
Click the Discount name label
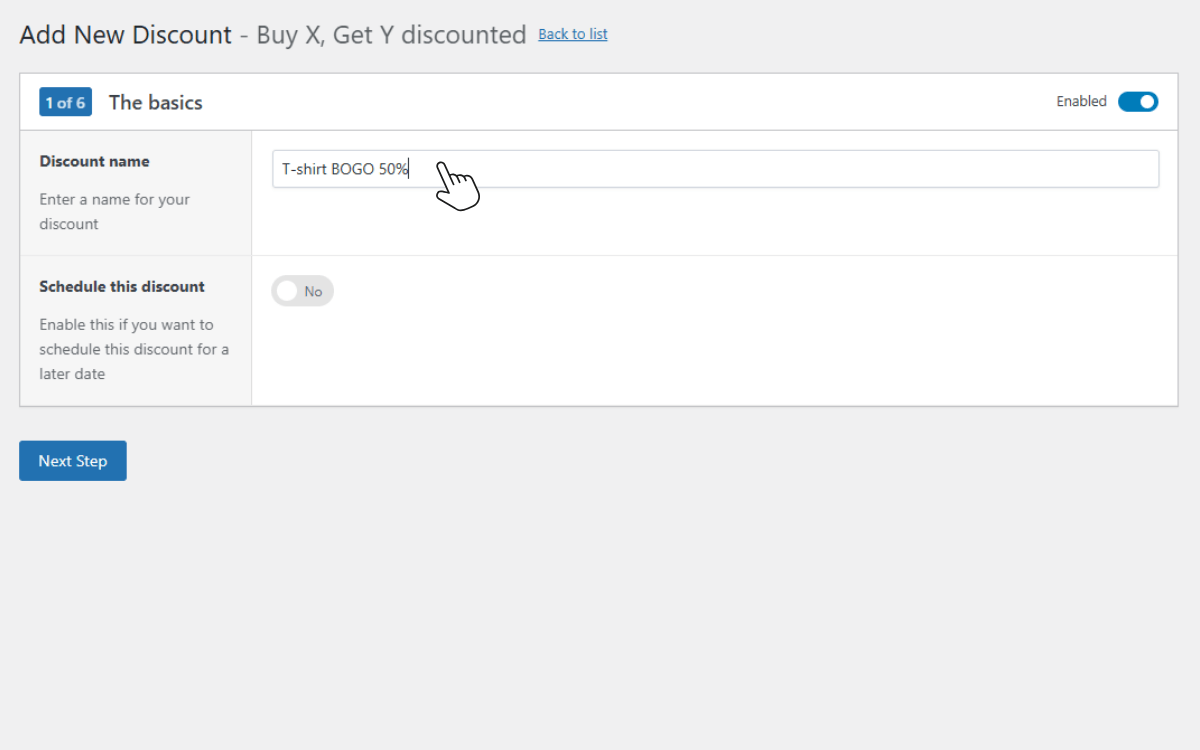click(x=94, y=161)
